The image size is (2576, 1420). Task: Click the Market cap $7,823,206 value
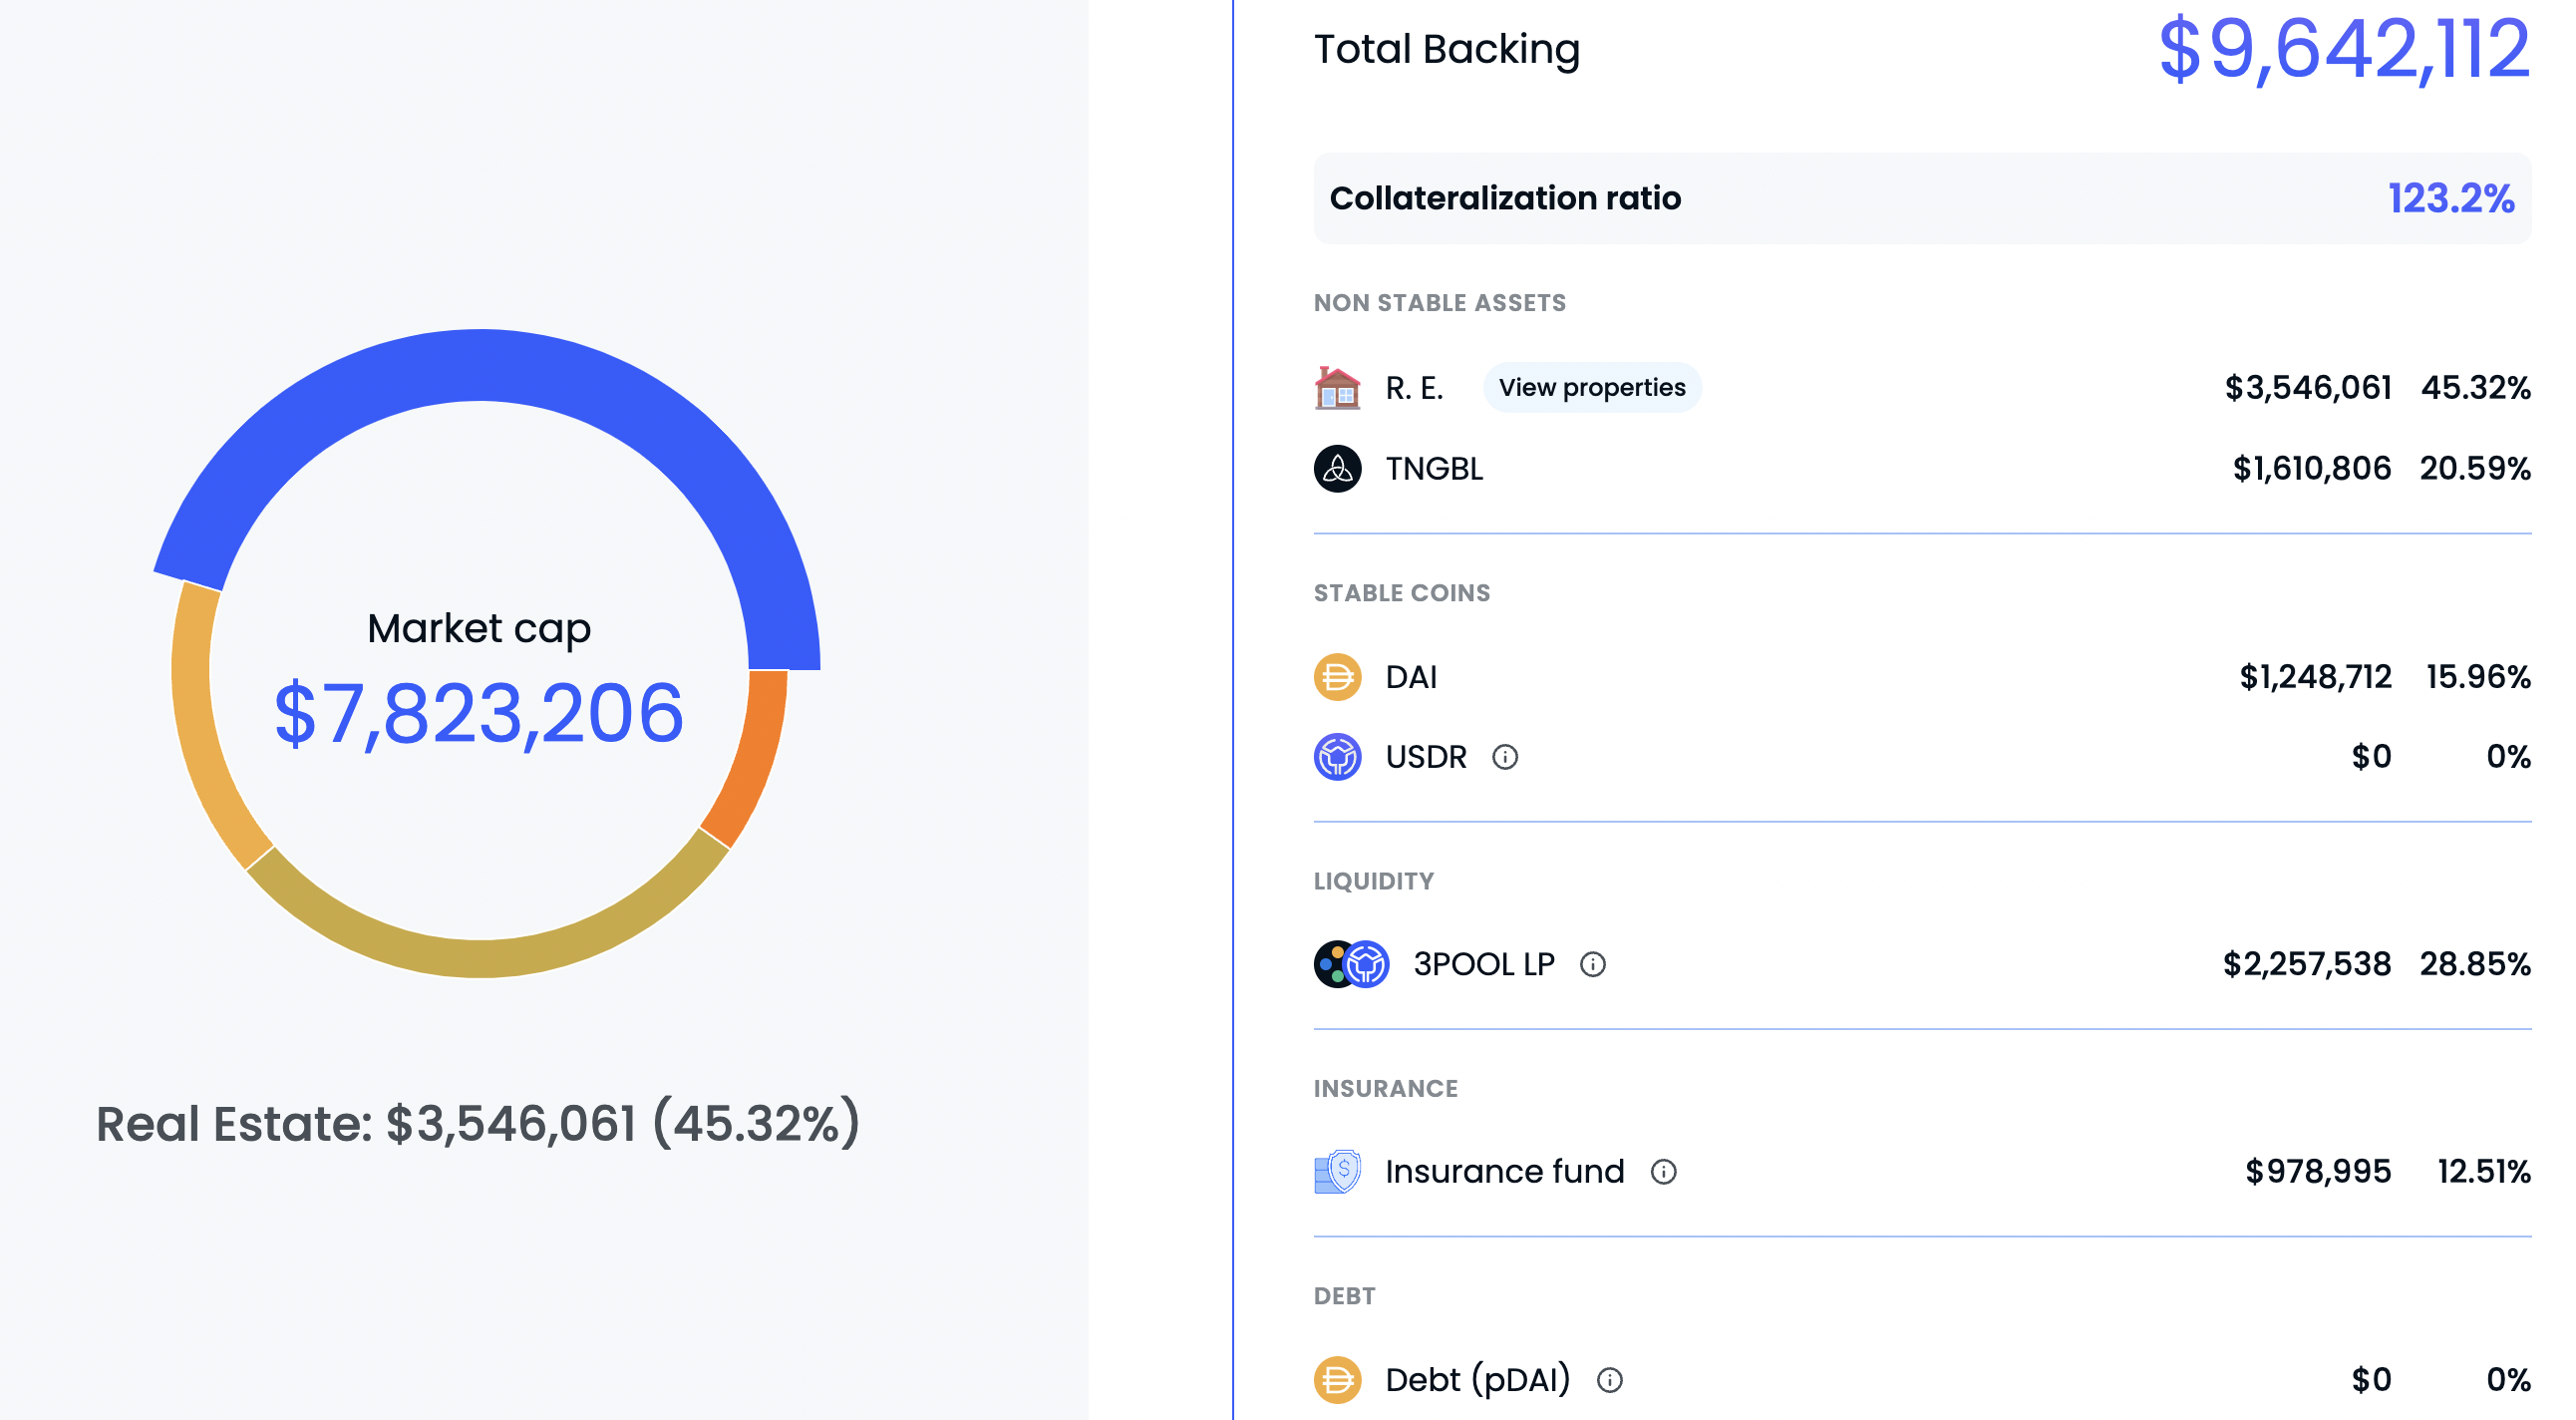[479, 714]
